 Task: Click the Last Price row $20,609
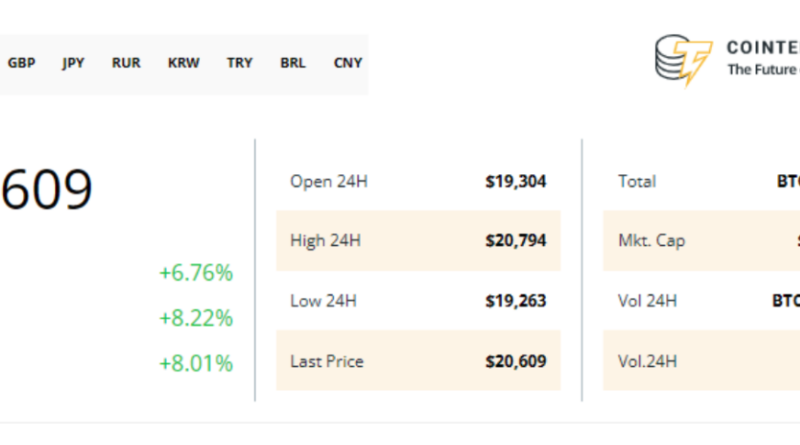(x=417, y=361)
